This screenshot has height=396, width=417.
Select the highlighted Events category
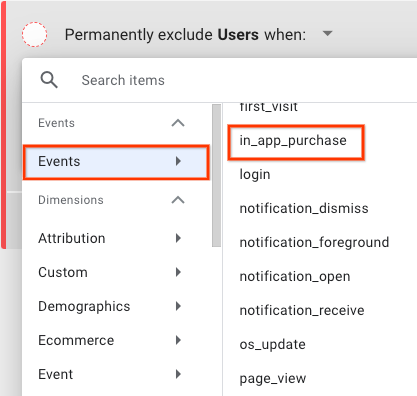(x=116, y=162)
